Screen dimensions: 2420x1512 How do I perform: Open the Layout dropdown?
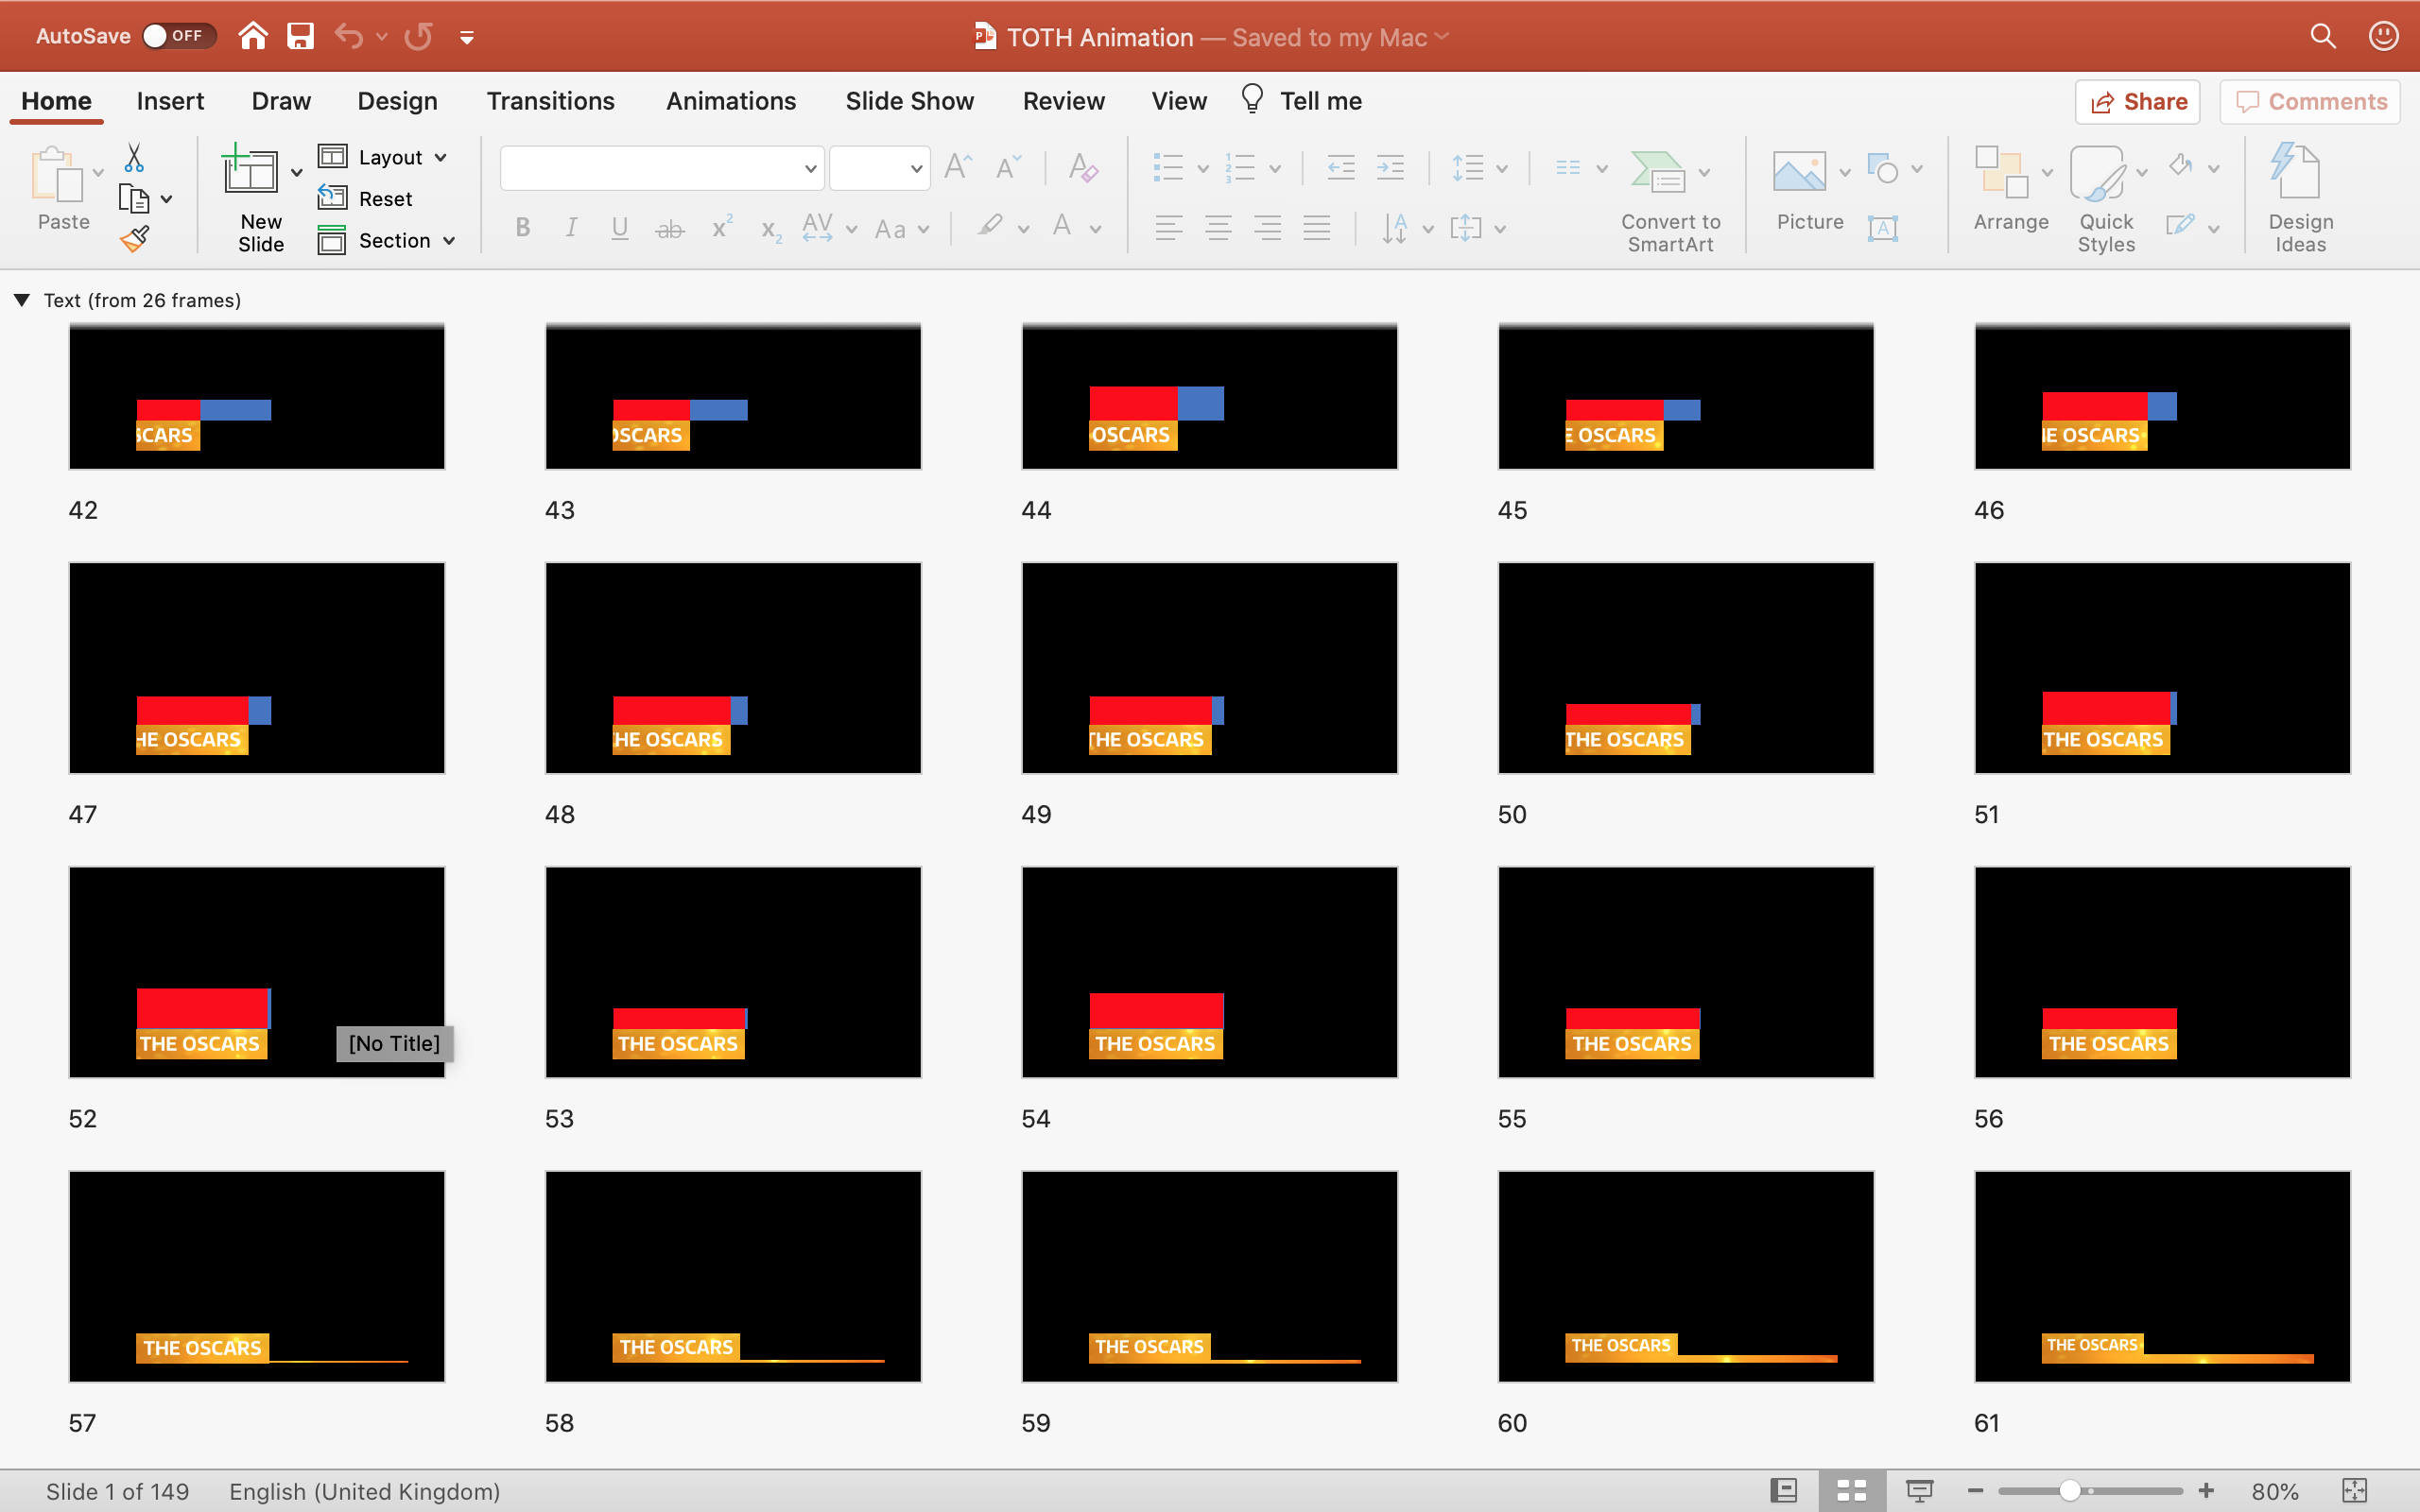(383, 157)
